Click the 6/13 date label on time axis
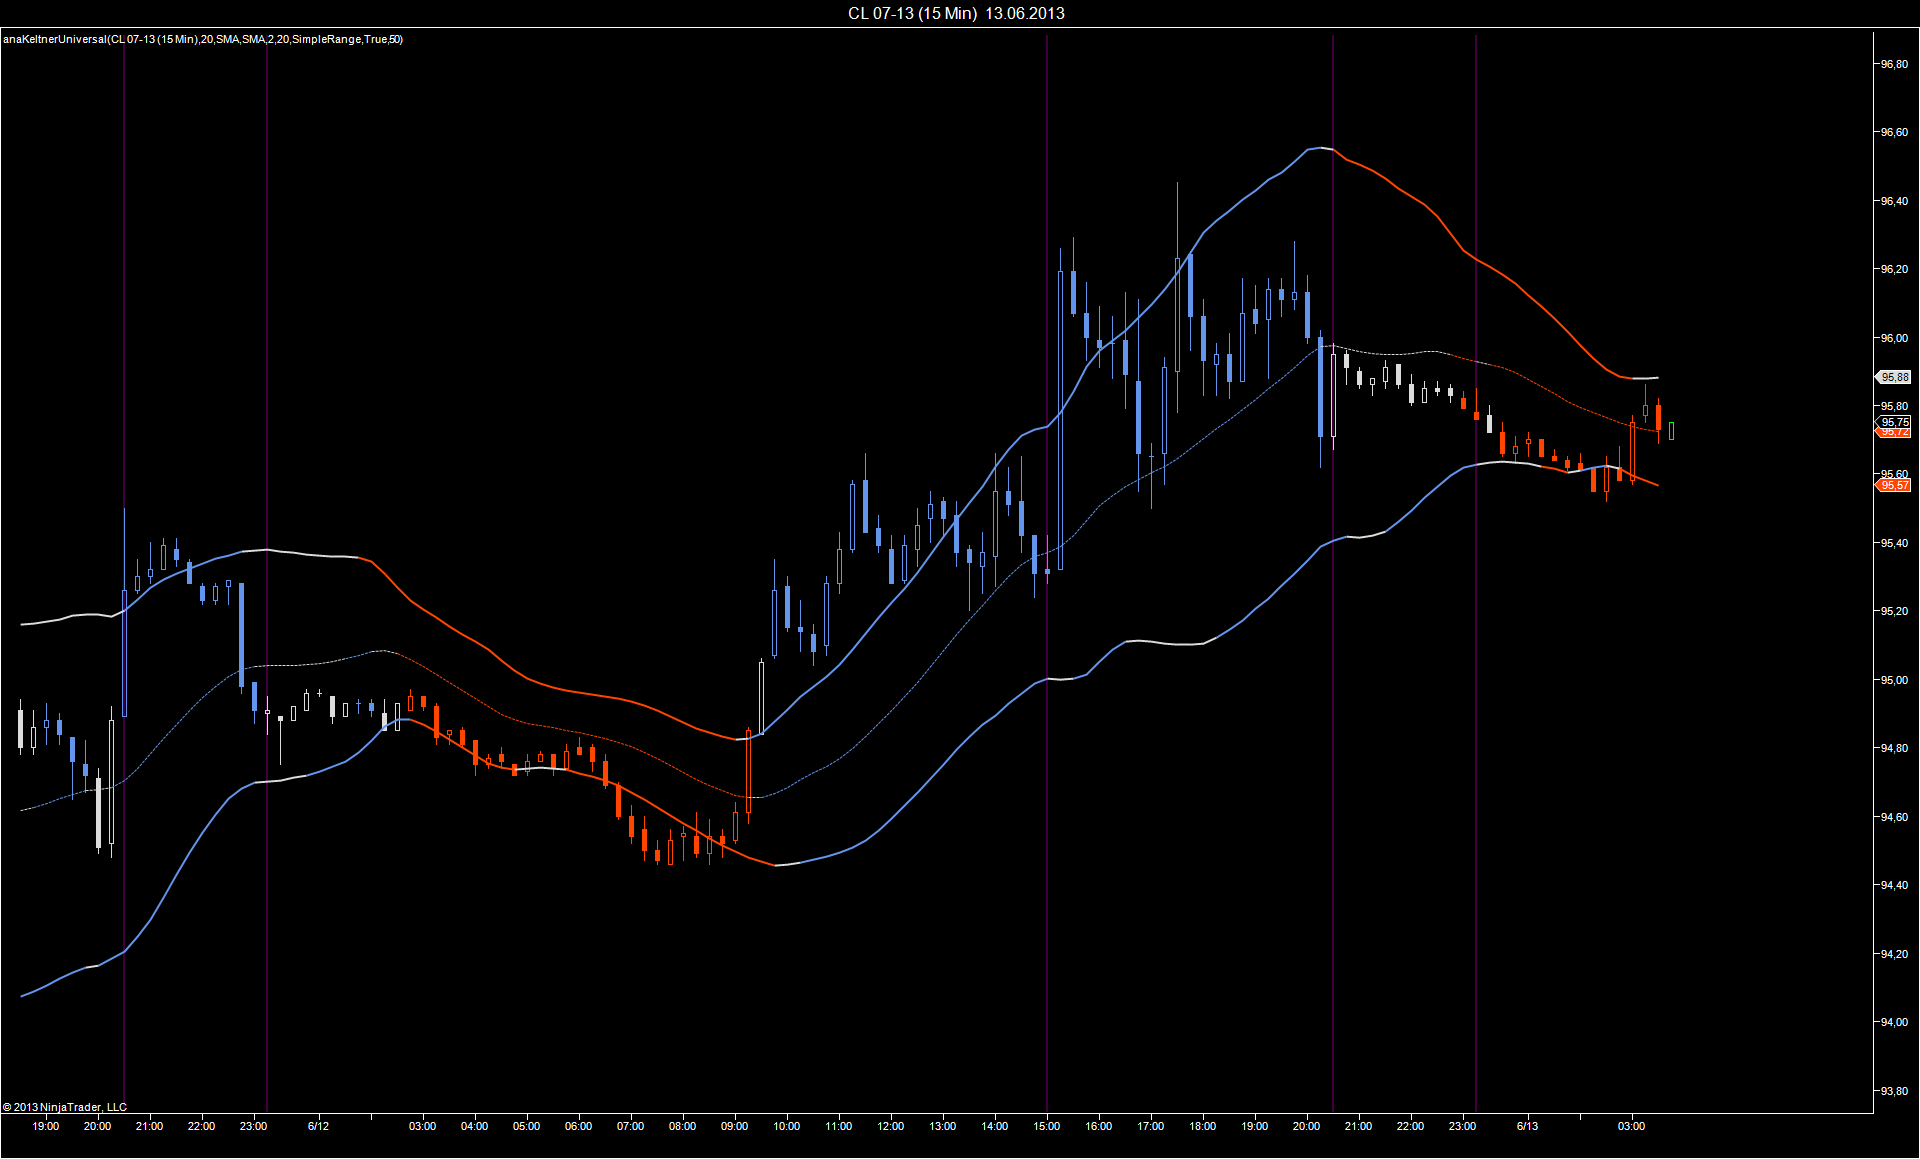Image resolution: width=1920 pixels, height=1159 pixels. [1527, 1126]
